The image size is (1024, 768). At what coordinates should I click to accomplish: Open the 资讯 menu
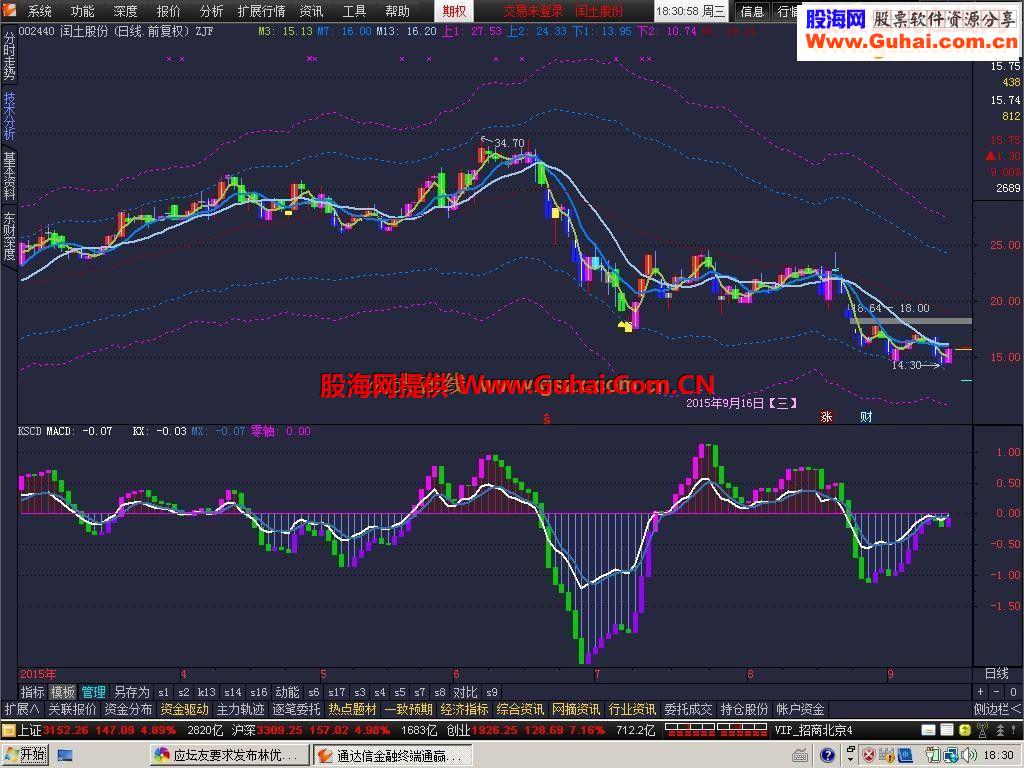311,11
